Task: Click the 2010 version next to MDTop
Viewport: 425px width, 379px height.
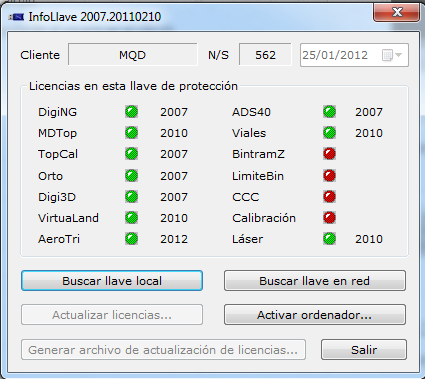Action: coord(174,133)
